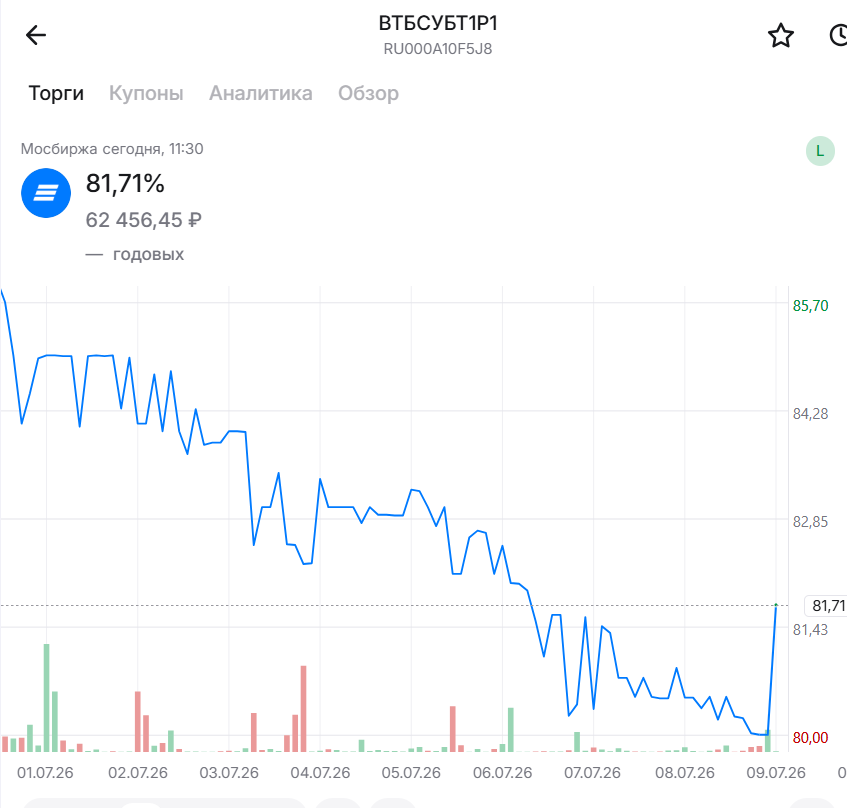The image size is (847, 808).
Task: Click the 81,71 price label on axis
Action: pyautogui.click(x=828, y=605)
